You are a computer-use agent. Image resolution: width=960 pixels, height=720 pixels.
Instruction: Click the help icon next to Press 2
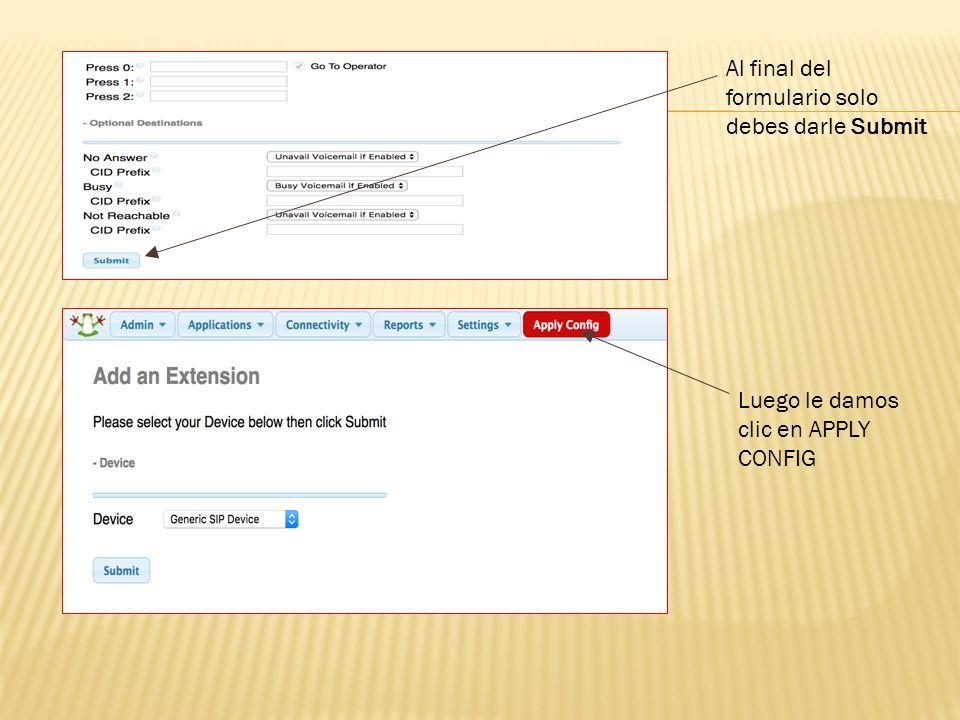point(140,94)
